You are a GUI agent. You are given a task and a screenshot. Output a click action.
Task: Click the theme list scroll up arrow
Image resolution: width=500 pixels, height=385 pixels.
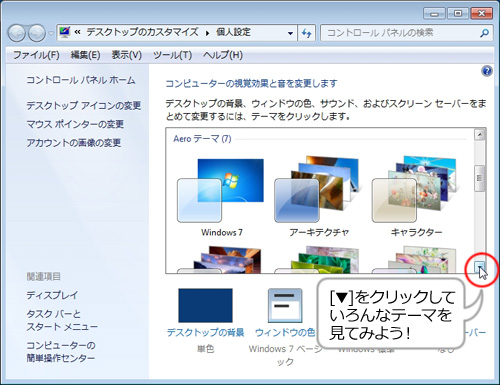point(480,135)
